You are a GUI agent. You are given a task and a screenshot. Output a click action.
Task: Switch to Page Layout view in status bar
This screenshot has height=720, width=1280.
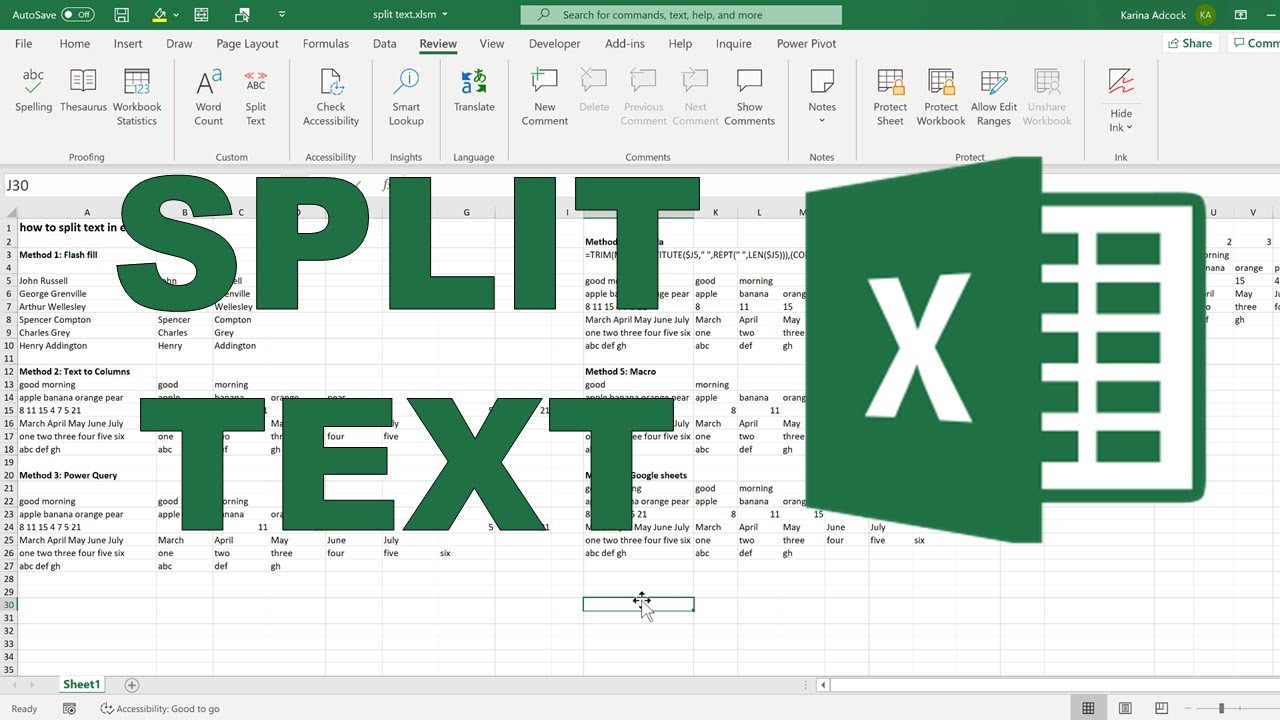click(1125, 709)
